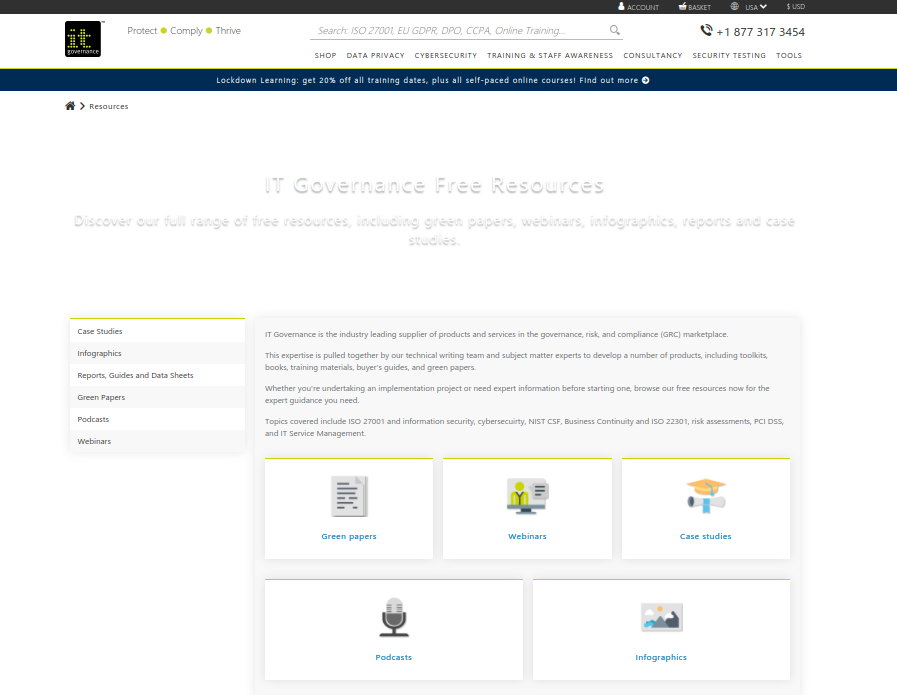Open the Security Testing menu
Image resolution: width=897 pixels, height=695 pixels.
(729, 55)
